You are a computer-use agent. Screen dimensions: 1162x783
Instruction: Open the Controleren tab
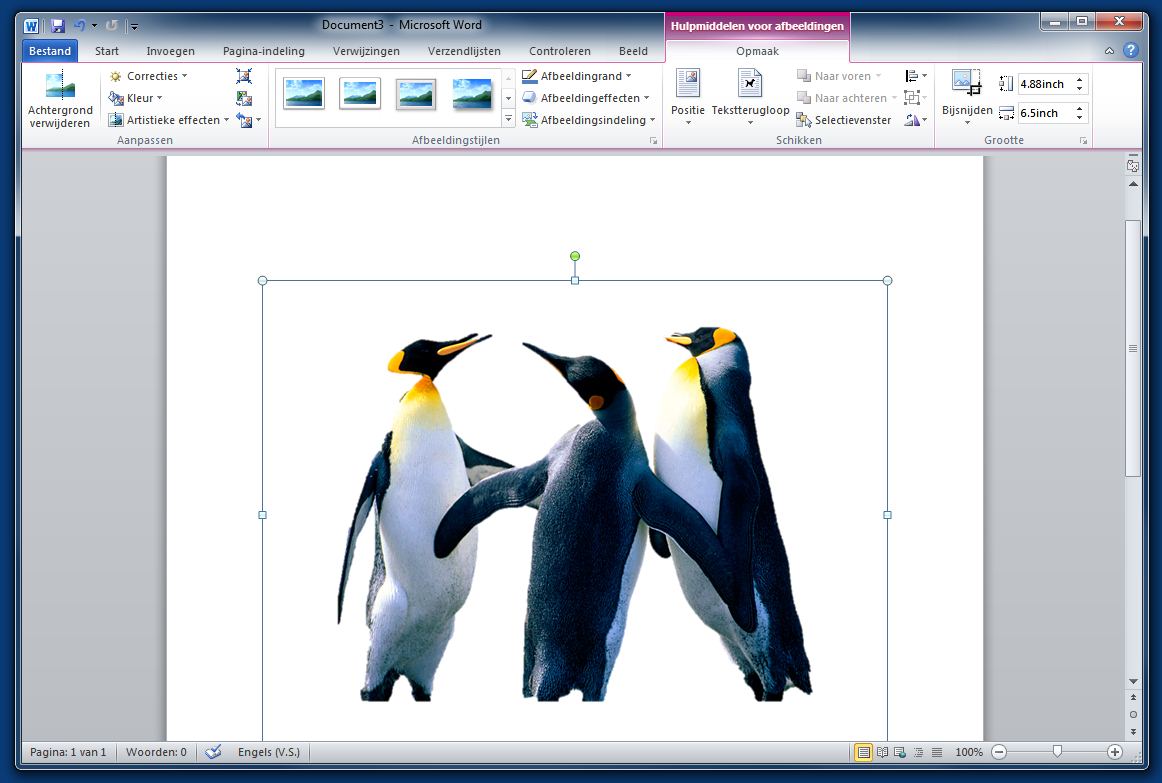560,51
